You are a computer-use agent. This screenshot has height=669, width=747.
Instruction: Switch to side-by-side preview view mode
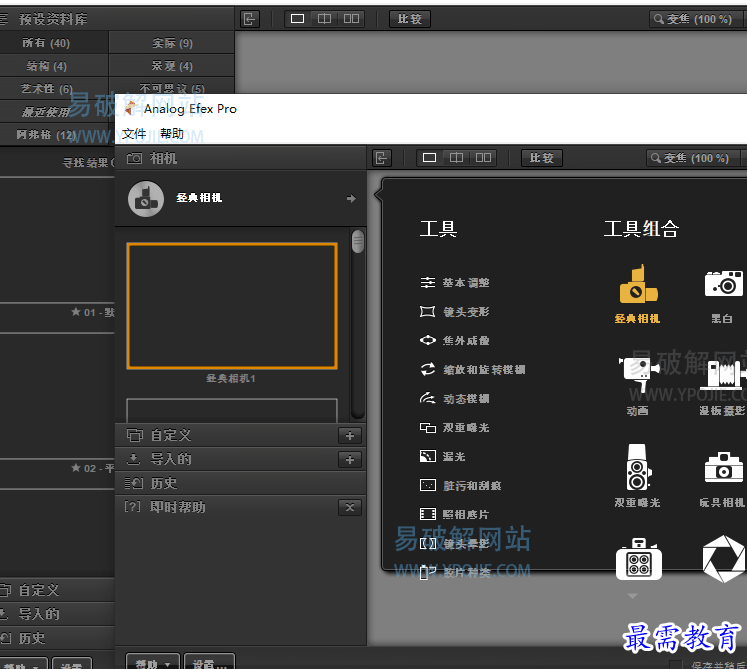click(484, 158)
